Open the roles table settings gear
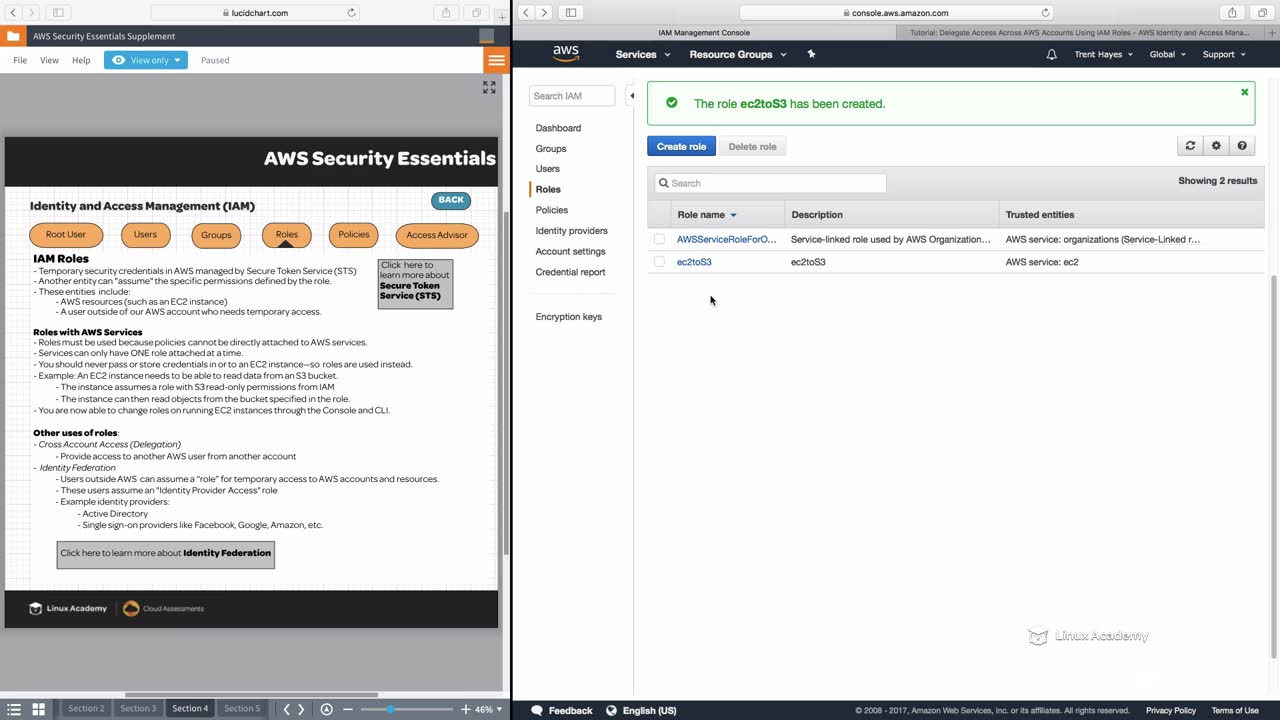The image size is (1280, 720). [x=1216, y=146]
